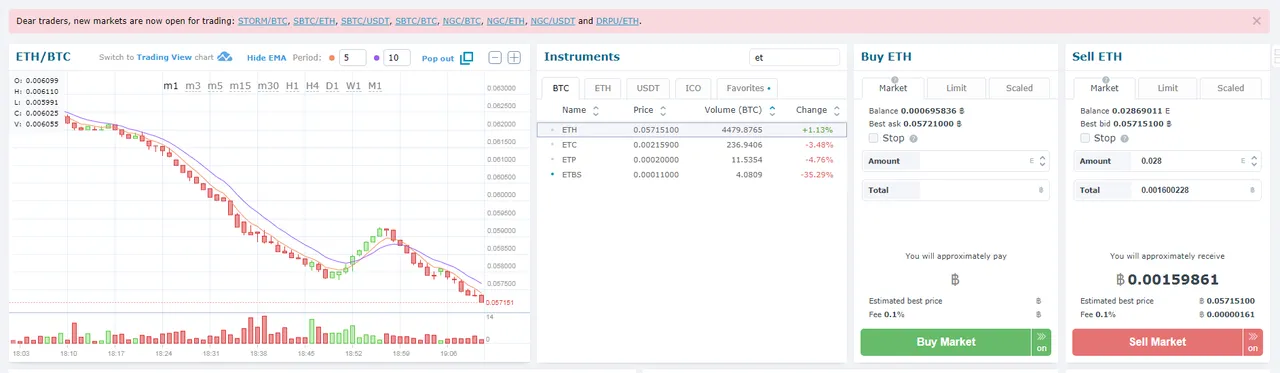Screen dimensions: 1280x373
Task: Select the H1 chart timeframe
Action: coord(292,86)
